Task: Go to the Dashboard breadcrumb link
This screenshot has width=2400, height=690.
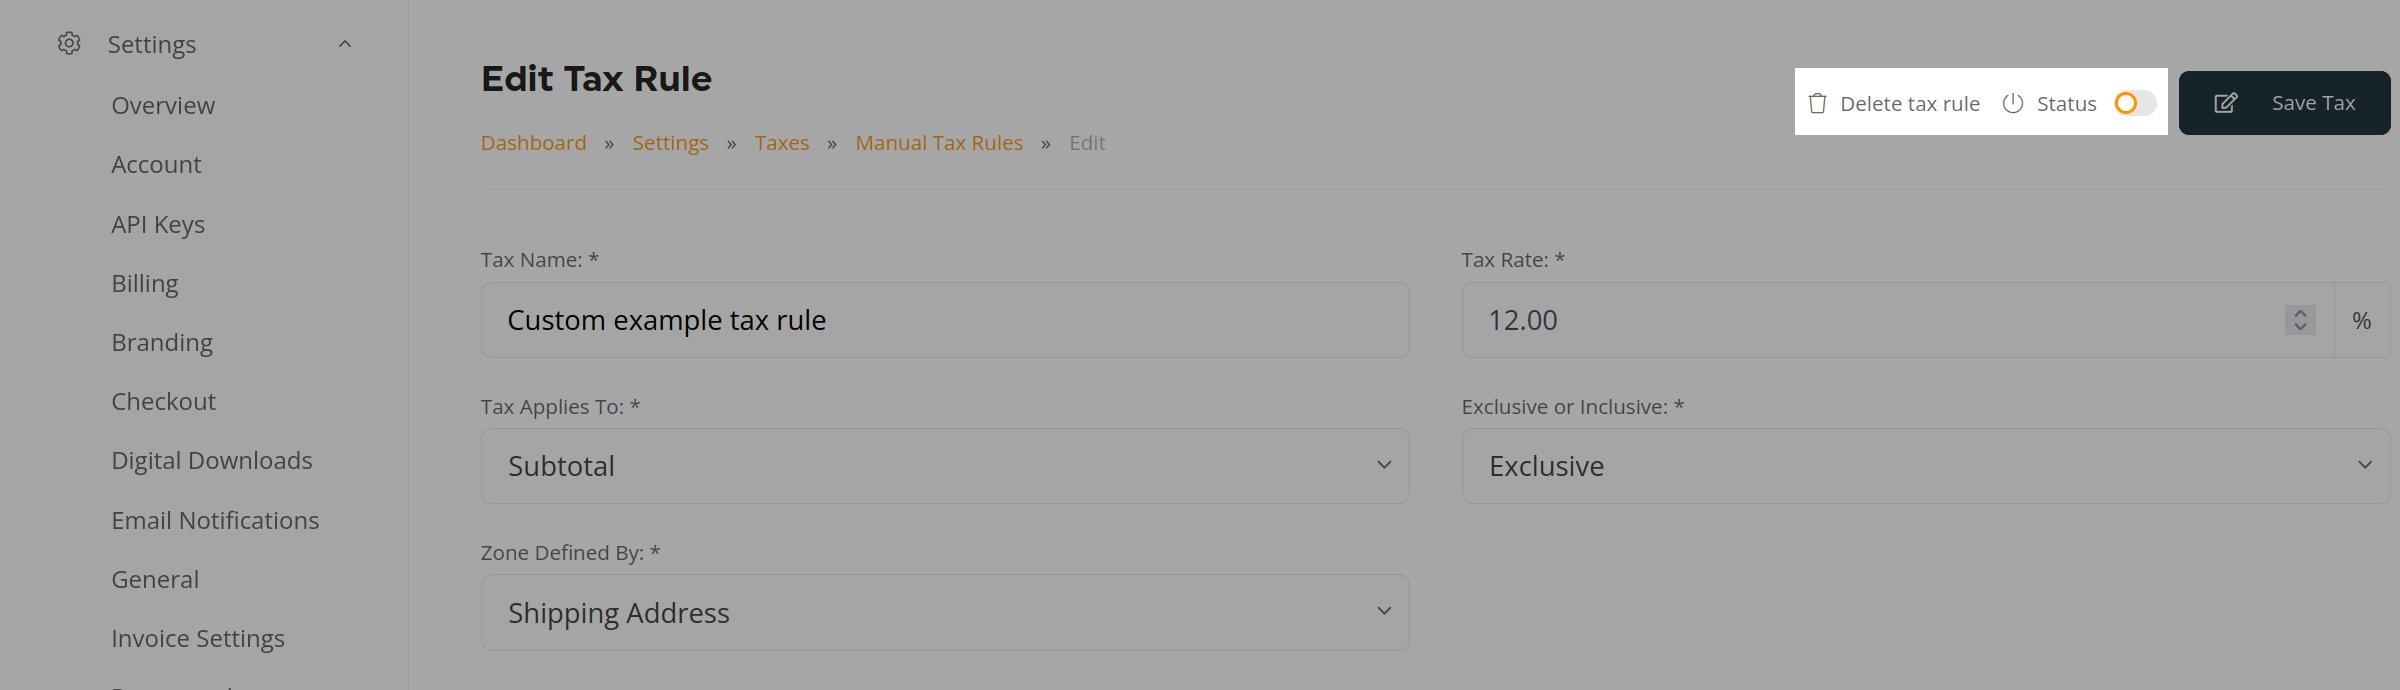Action: [x=533, y=143]
